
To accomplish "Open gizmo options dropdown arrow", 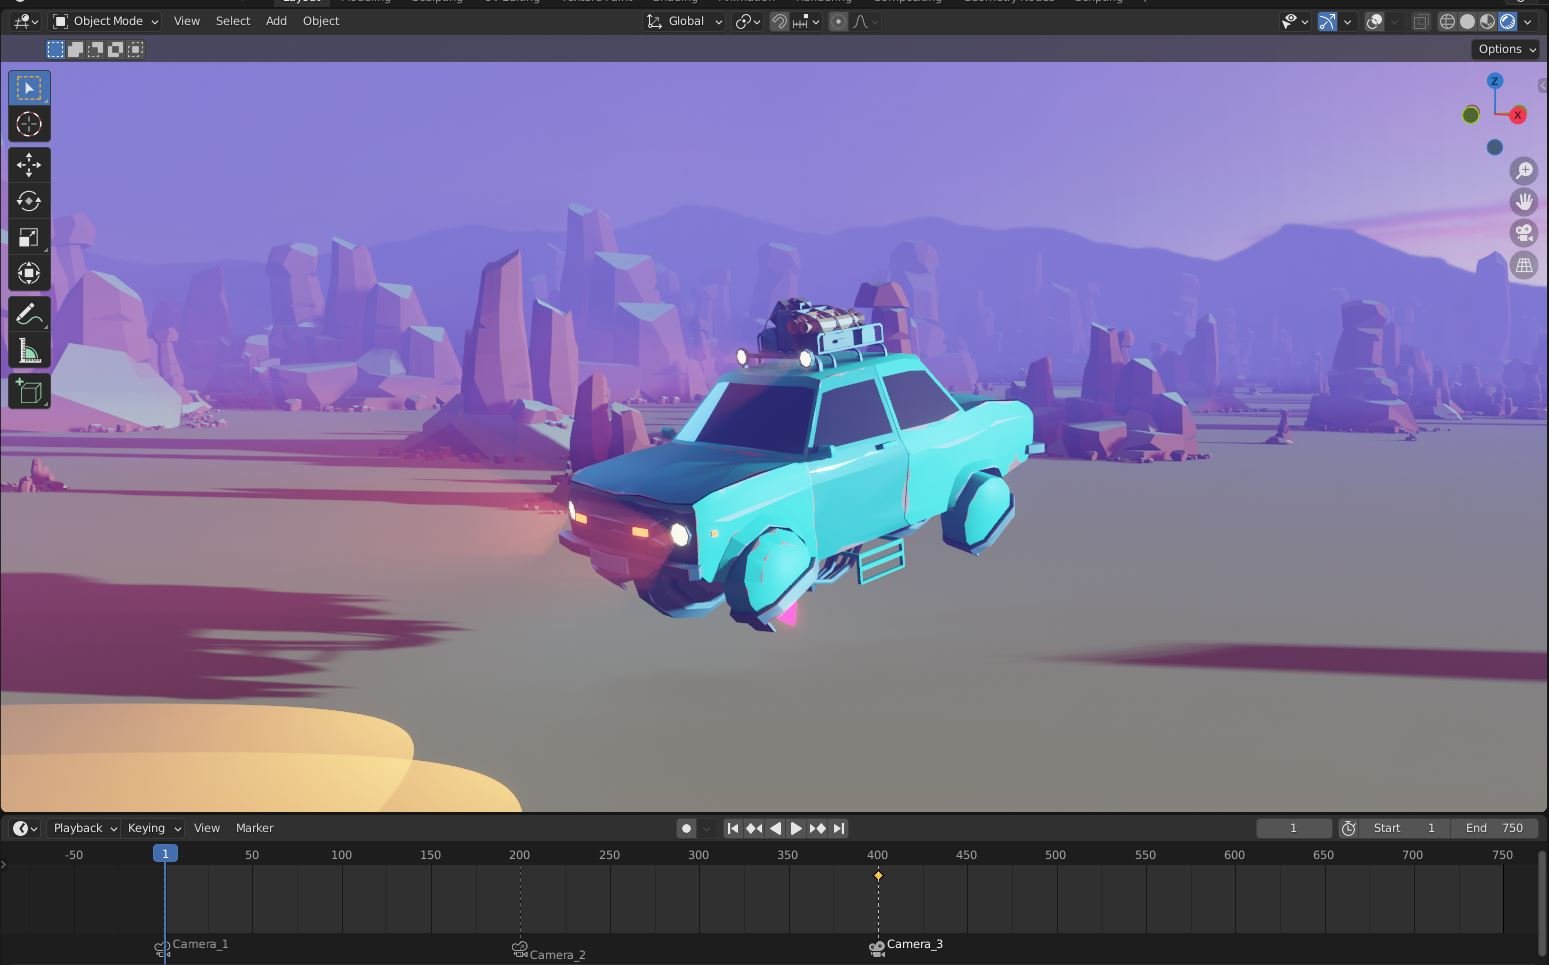I will (x=1347, y=21).
